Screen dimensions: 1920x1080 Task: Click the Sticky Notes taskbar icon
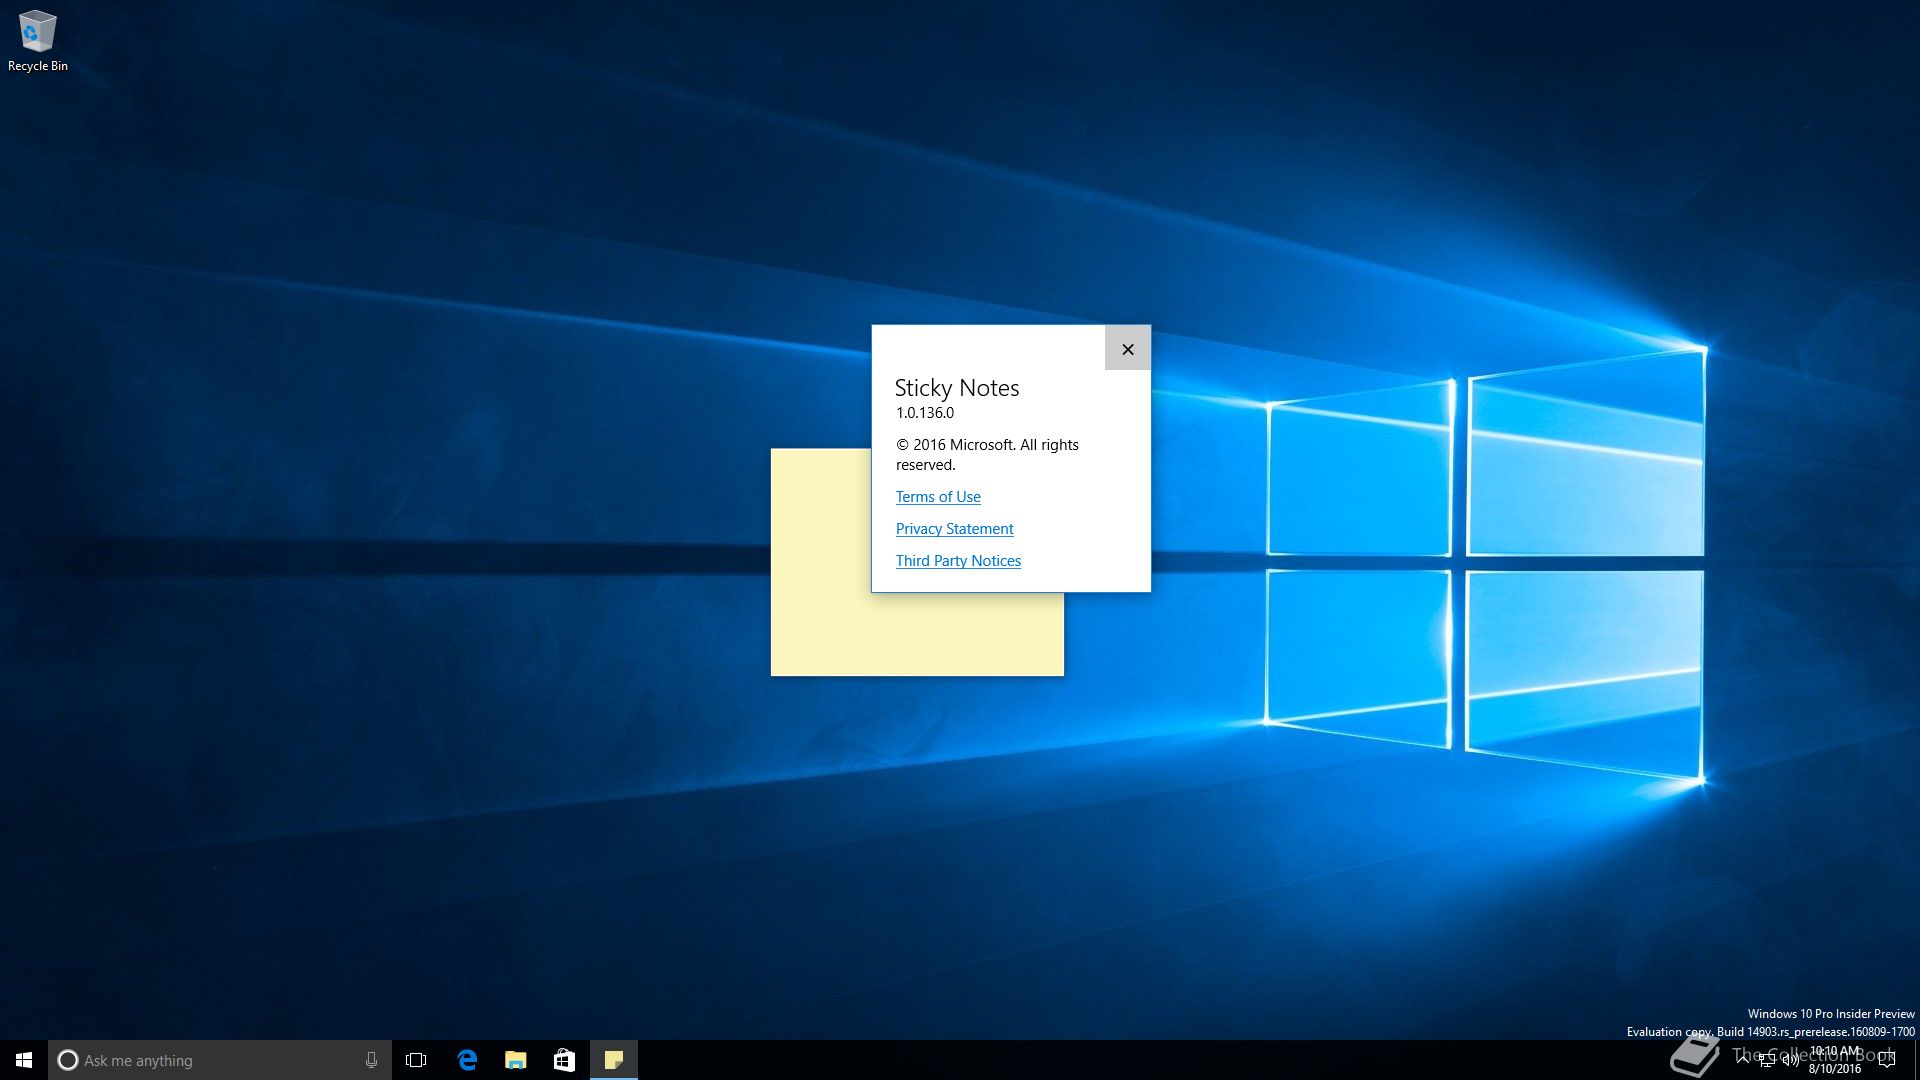613,1060
